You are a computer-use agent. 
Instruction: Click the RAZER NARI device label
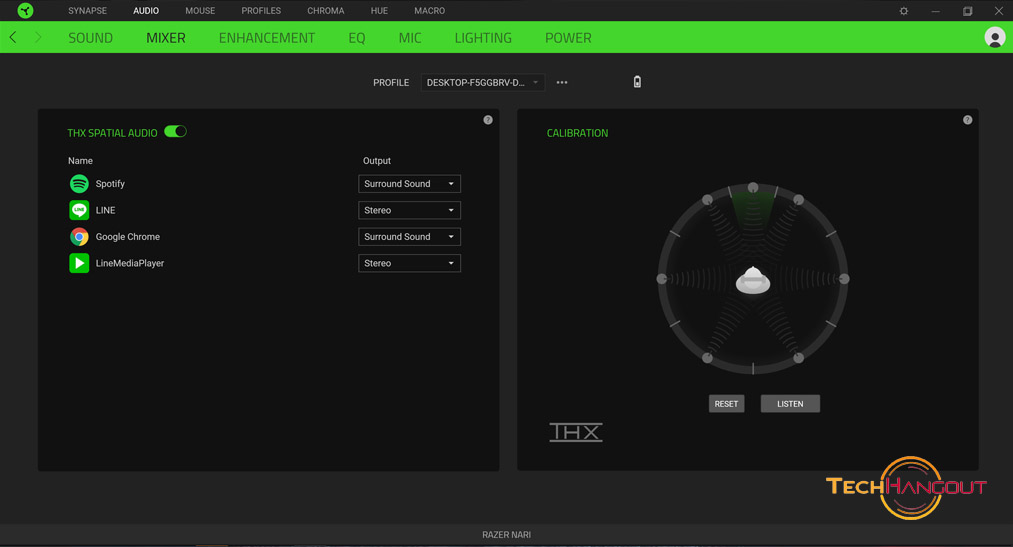tap(506, 535)
